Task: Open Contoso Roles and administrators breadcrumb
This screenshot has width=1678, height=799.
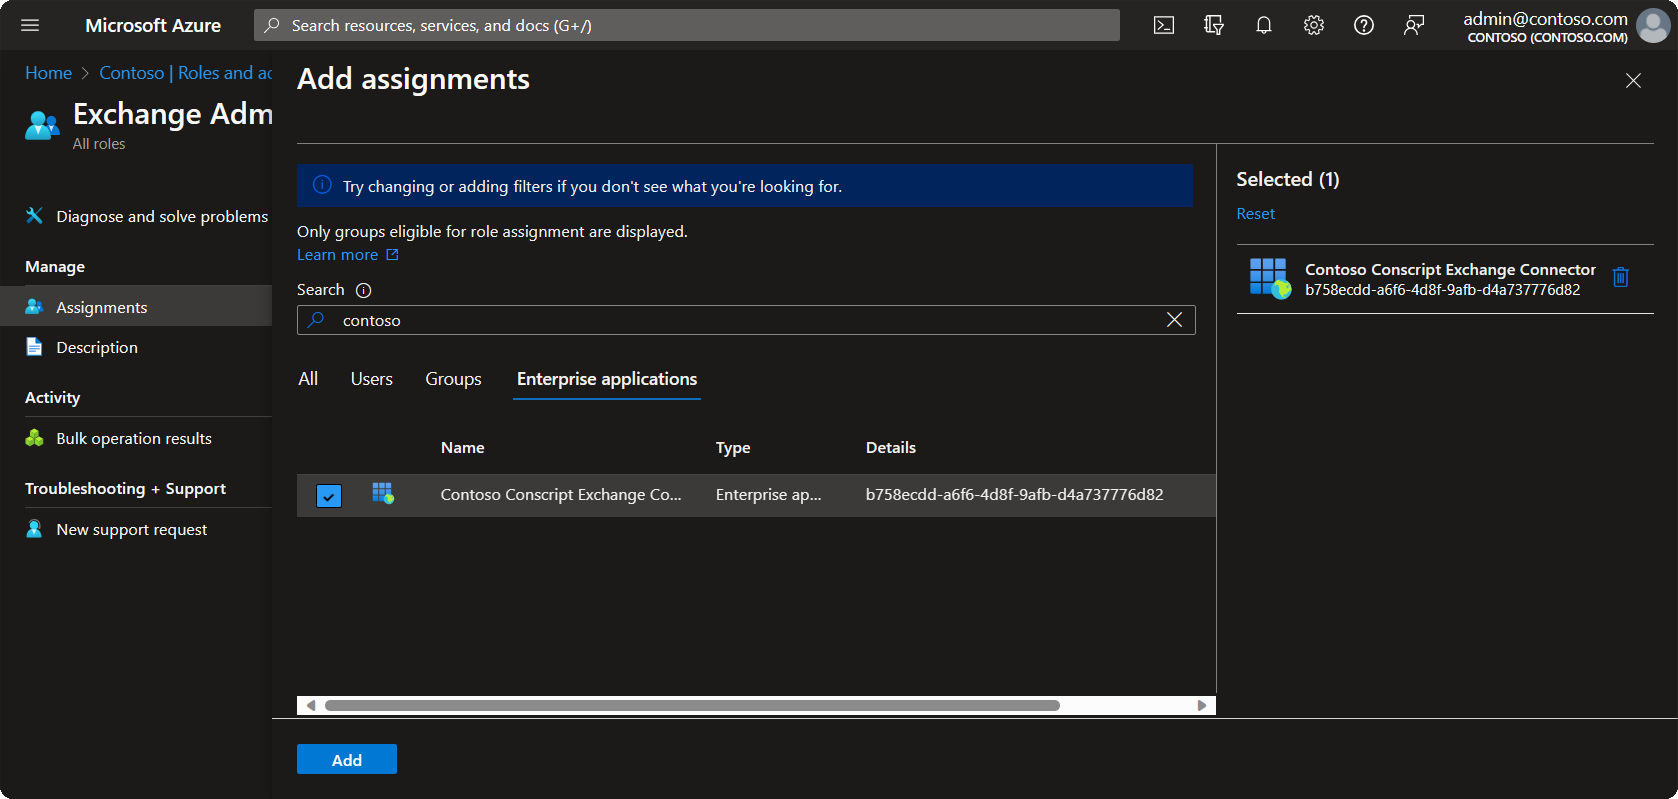Action: coord(185,73)
